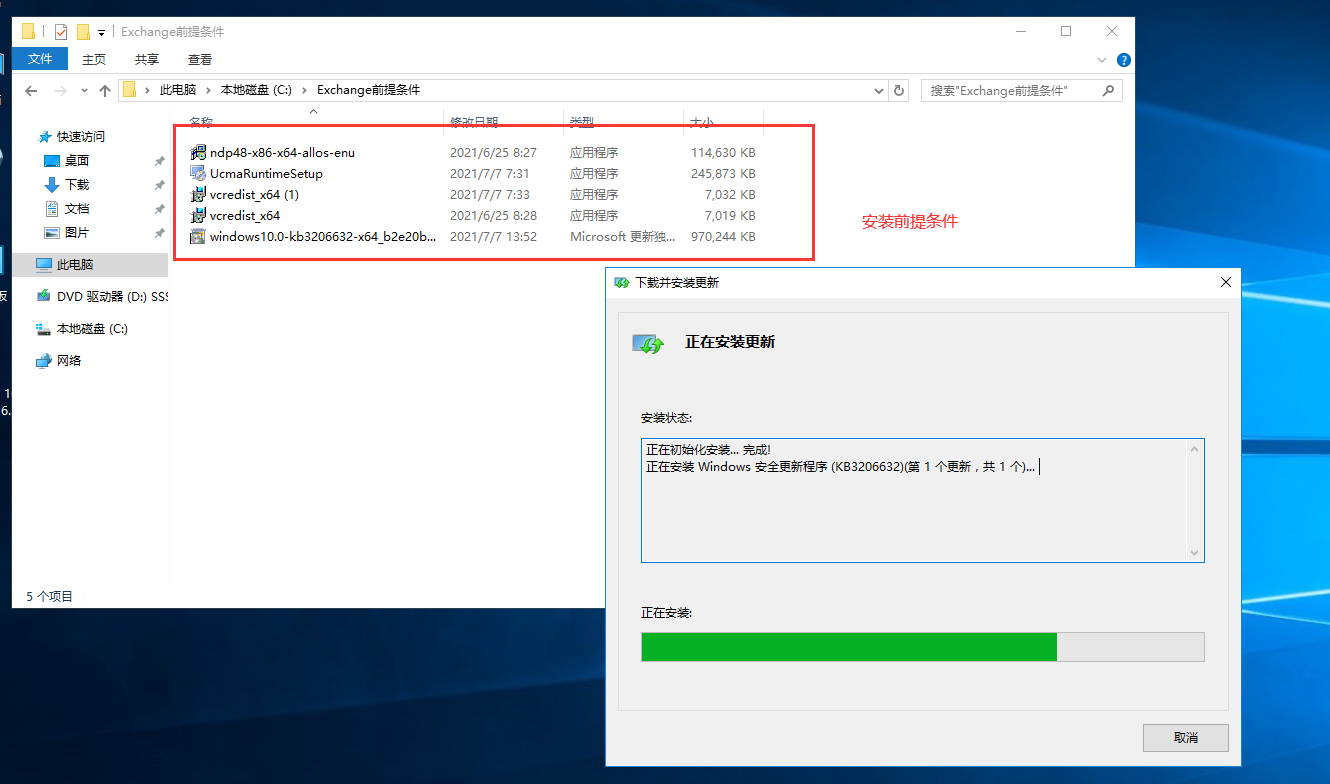Select 此电脑 in navigation pane
Viewport: 1330px width, 784px height.
(x=75, y=265)
